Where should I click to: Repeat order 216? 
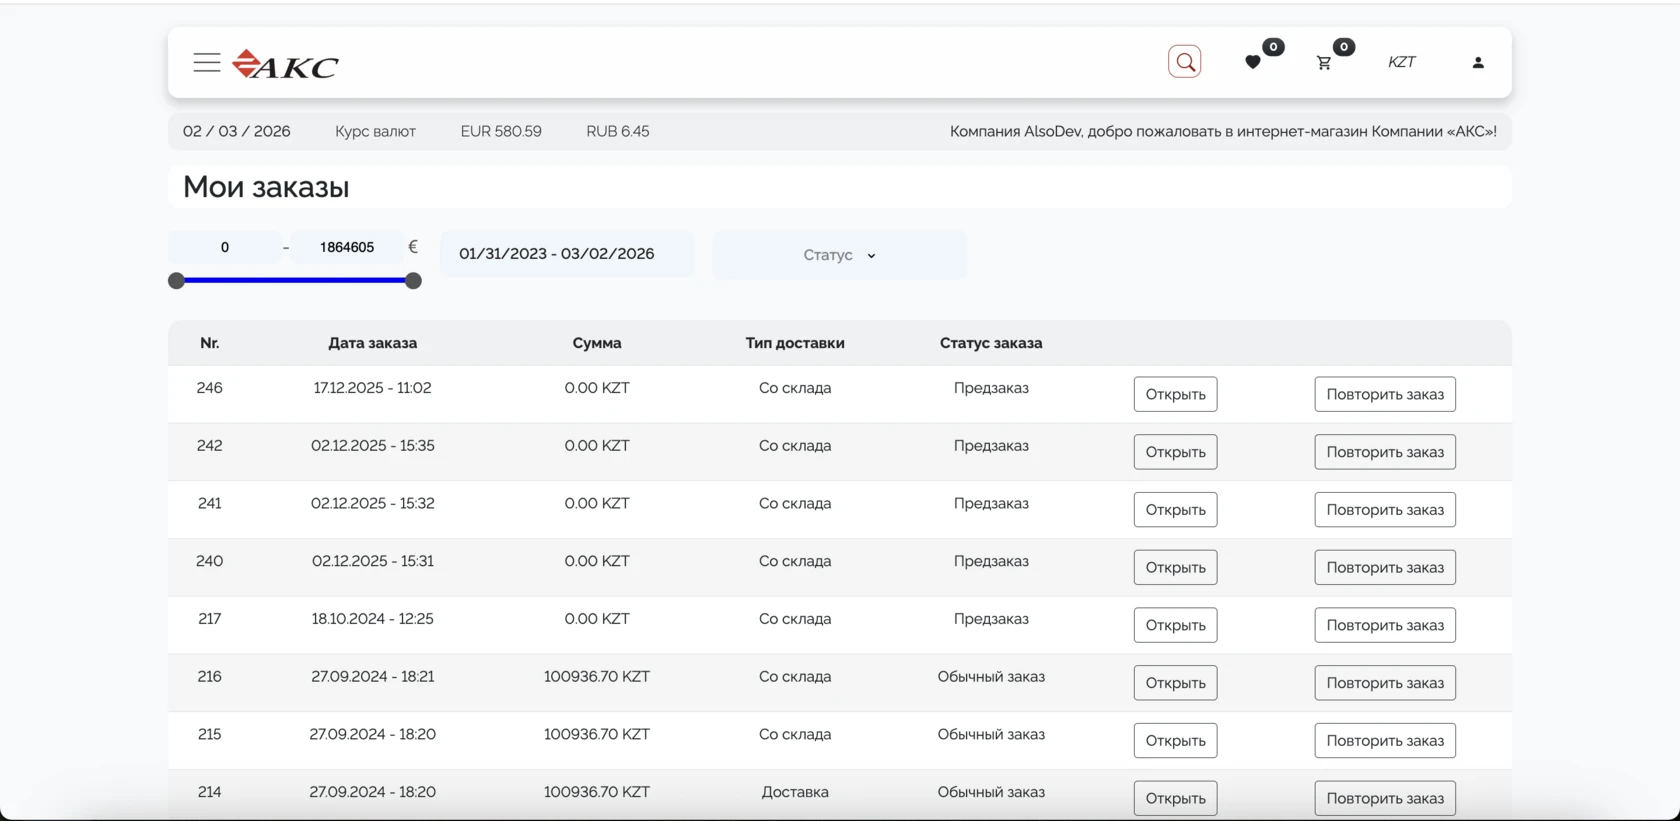tap(1385, 683)
